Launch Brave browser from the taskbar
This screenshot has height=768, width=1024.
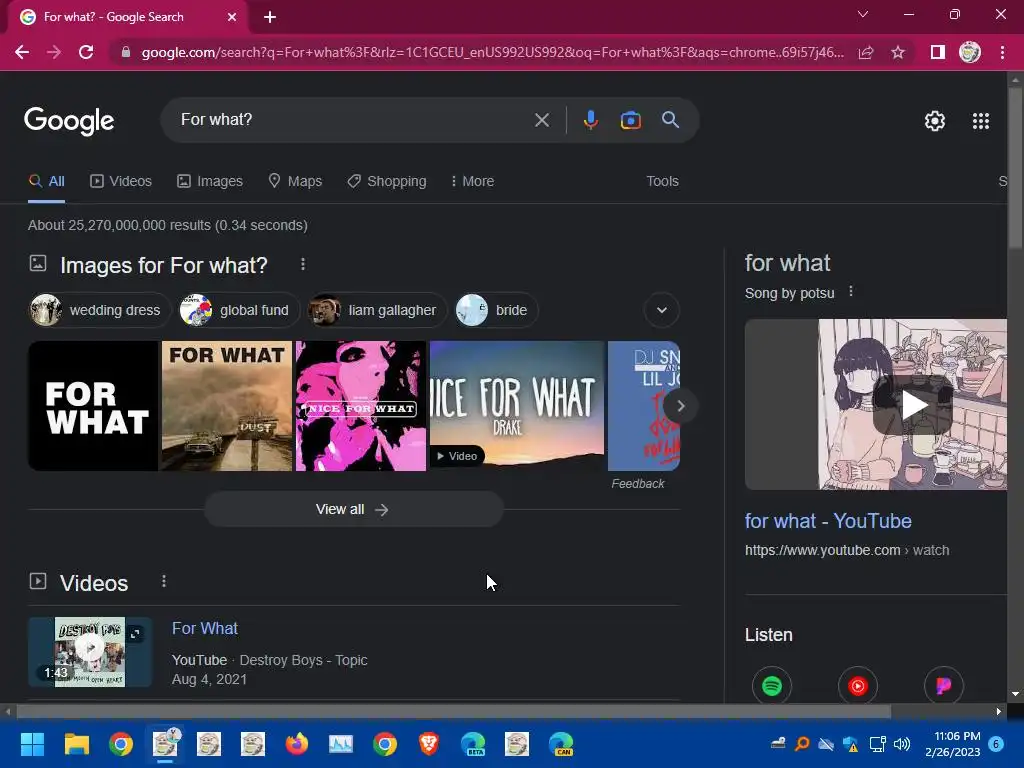tap(428, 744)
